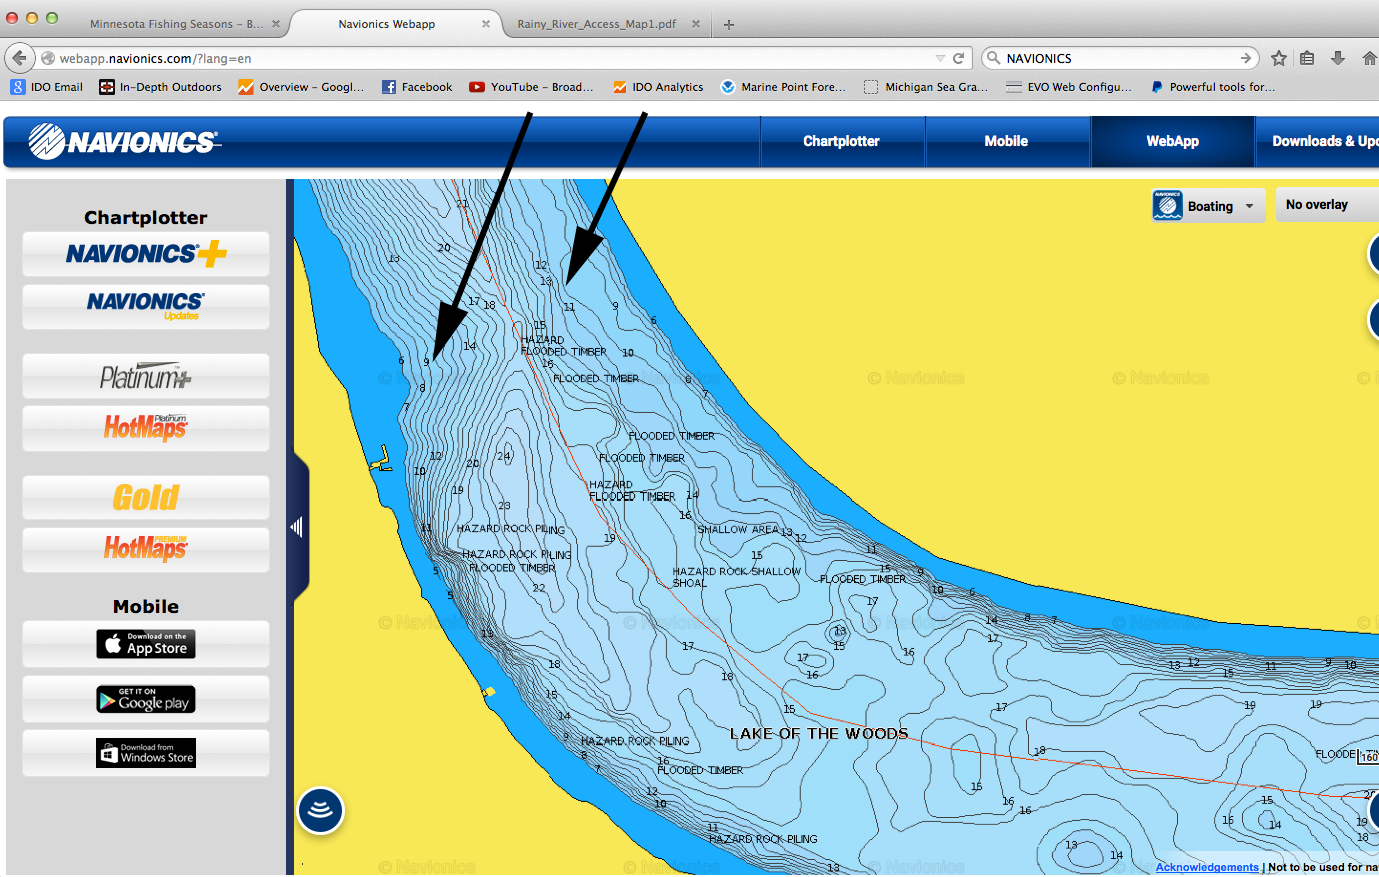Viewport: 1379px width, 877px height.
Task: Open IDO Email bookmark
Action: pos(47,87)
